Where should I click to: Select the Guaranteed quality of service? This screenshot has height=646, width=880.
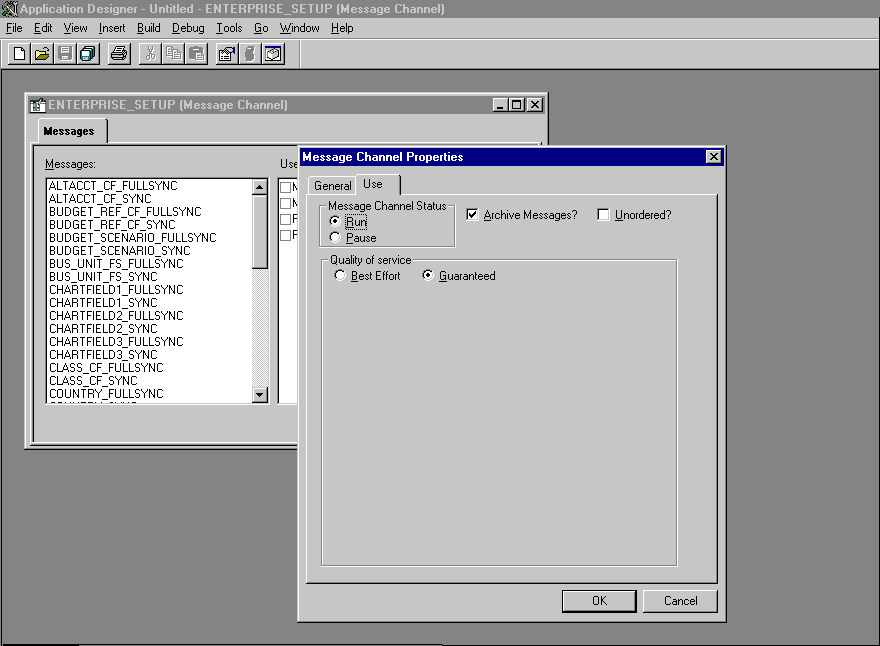pos(429,275)
